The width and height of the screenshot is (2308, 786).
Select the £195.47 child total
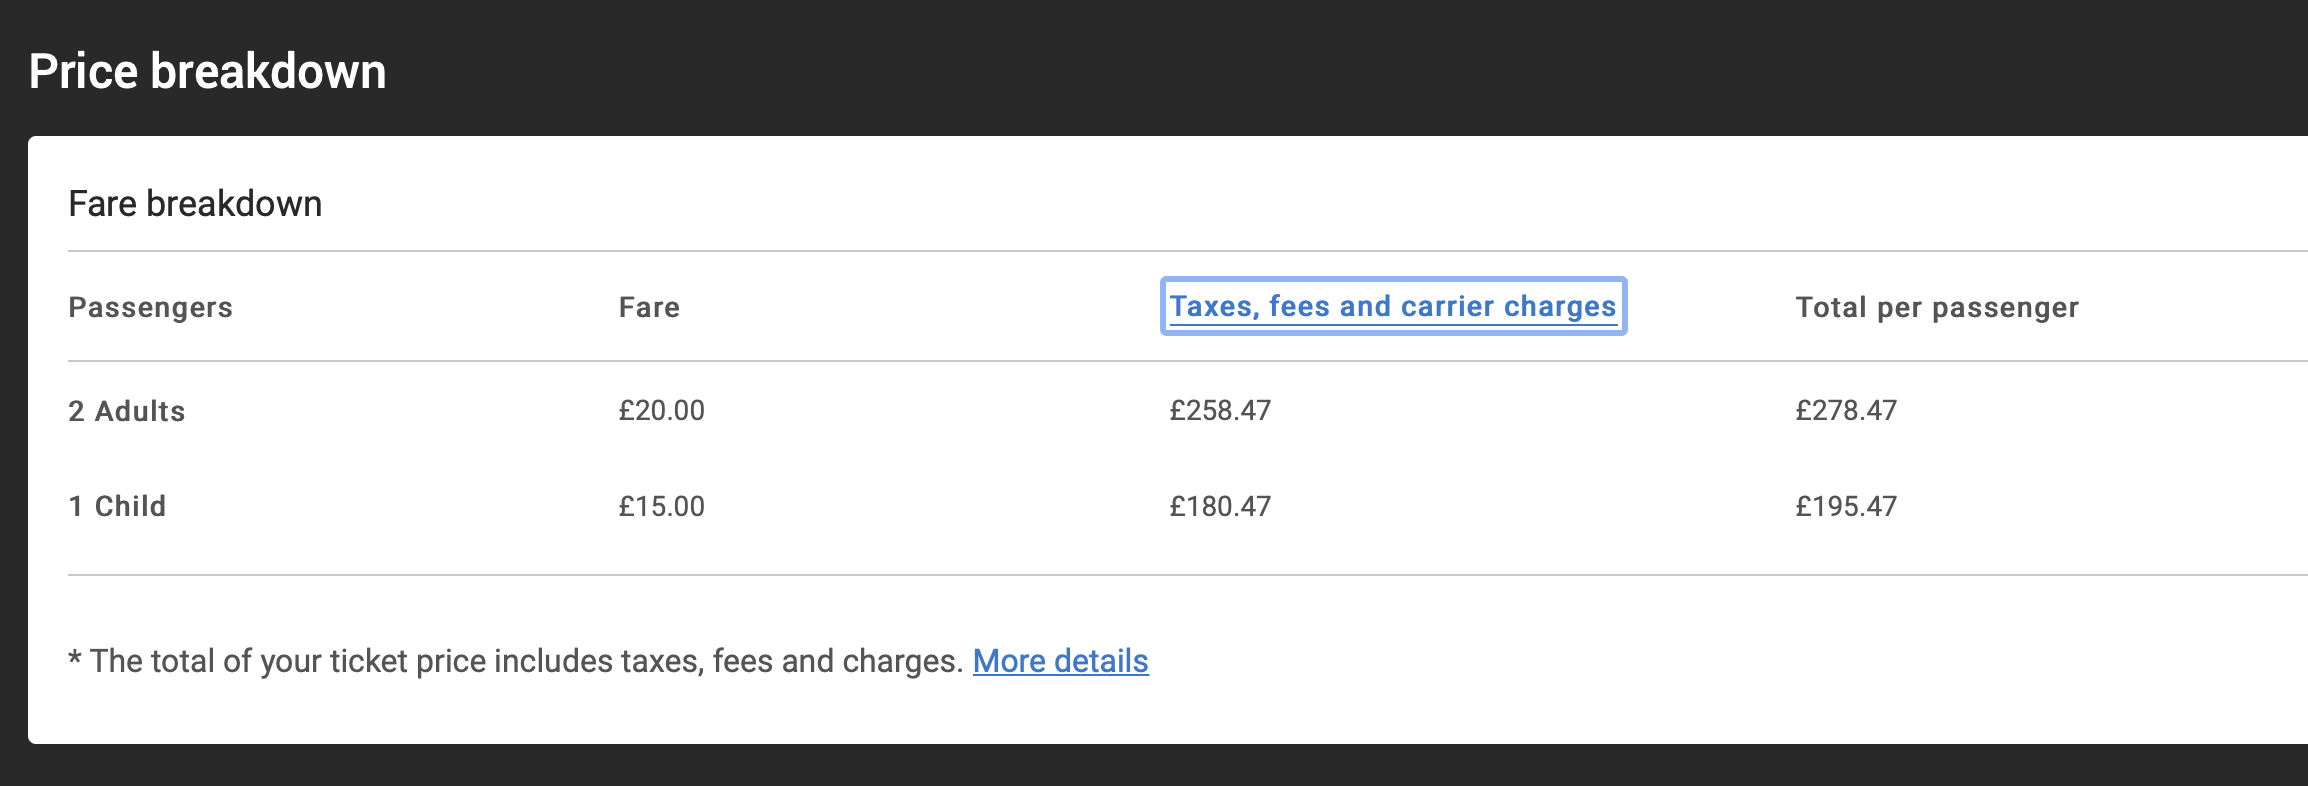tap(1846, 506)
